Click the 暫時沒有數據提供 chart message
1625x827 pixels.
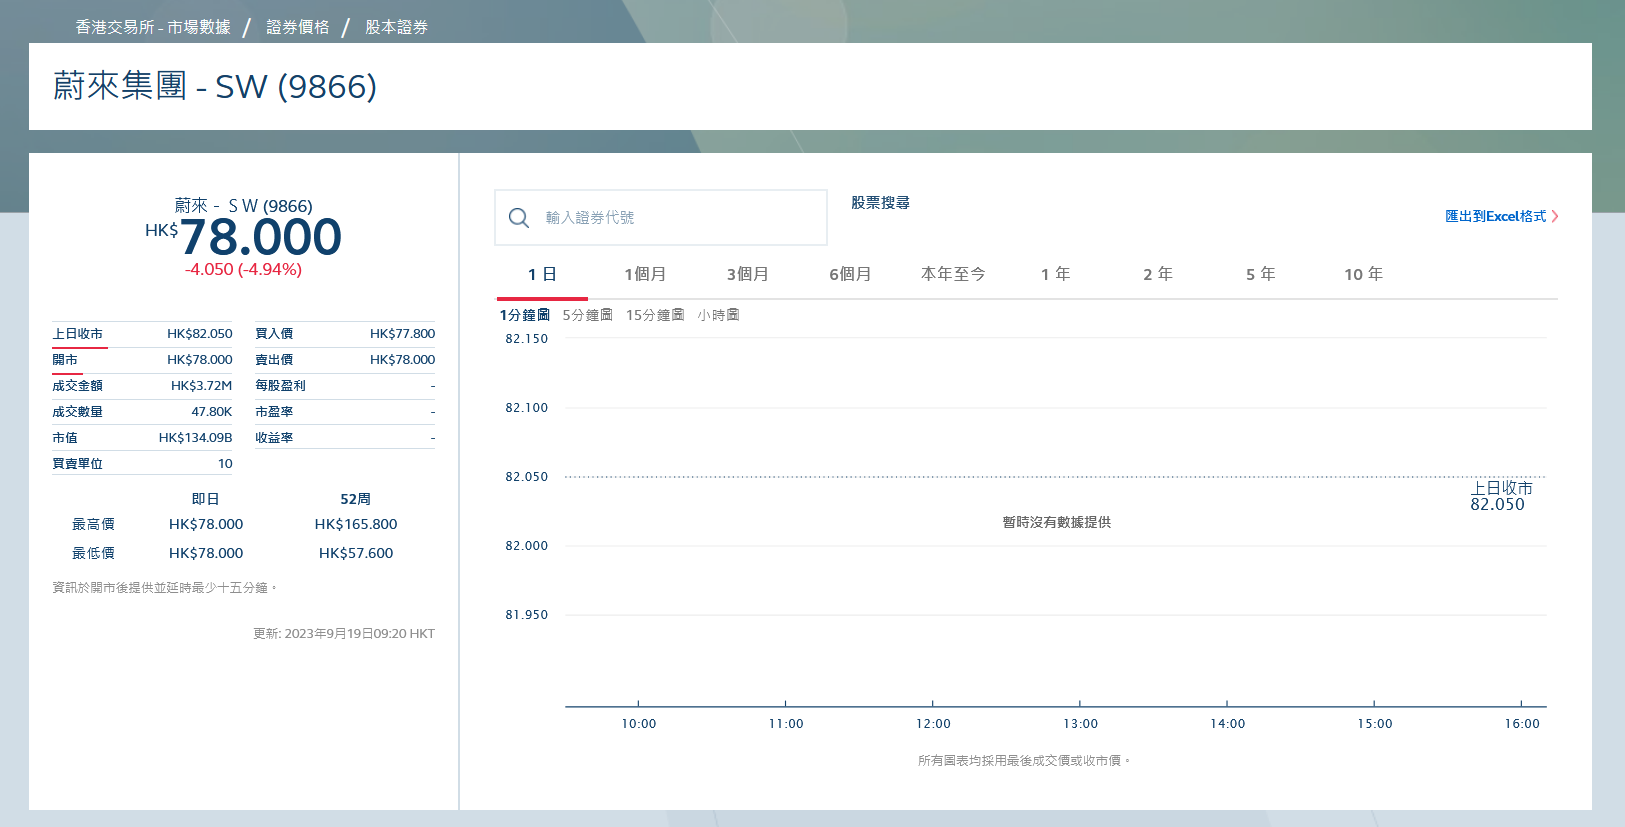1057,522
